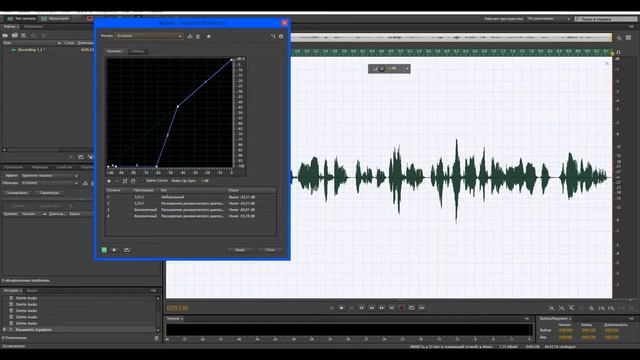The width and height of the screenshot is (640, 360).
Task: Select segment 4 row in the table
Action: click(191, 216)
